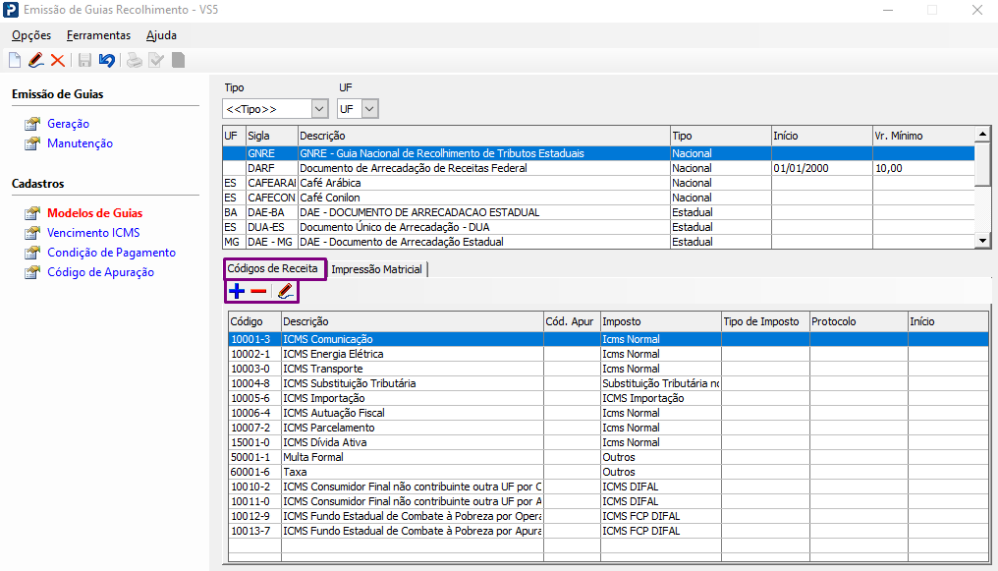Go to Condição de Pagamento

[x=111, y=253]
